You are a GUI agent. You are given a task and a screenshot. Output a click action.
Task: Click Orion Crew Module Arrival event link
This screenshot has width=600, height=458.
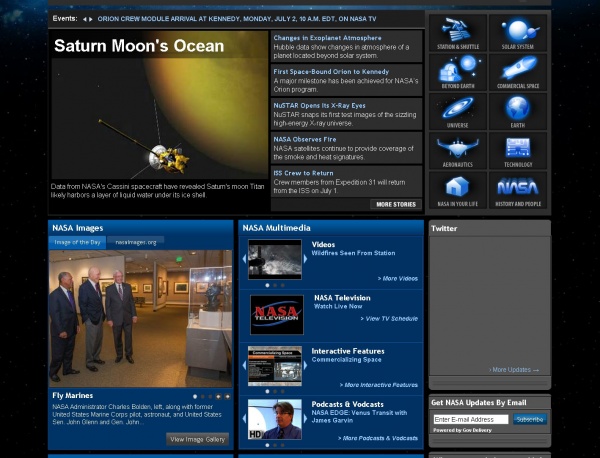coord(237,19)
